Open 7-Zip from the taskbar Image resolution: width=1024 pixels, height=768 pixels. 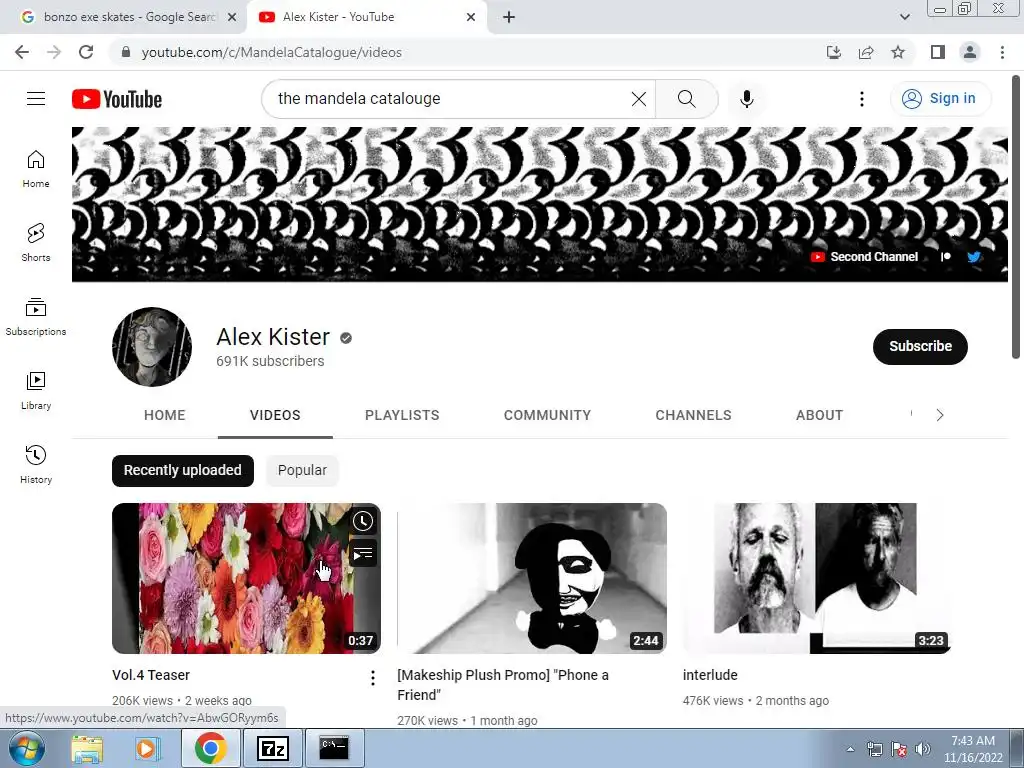coord(273,748)
